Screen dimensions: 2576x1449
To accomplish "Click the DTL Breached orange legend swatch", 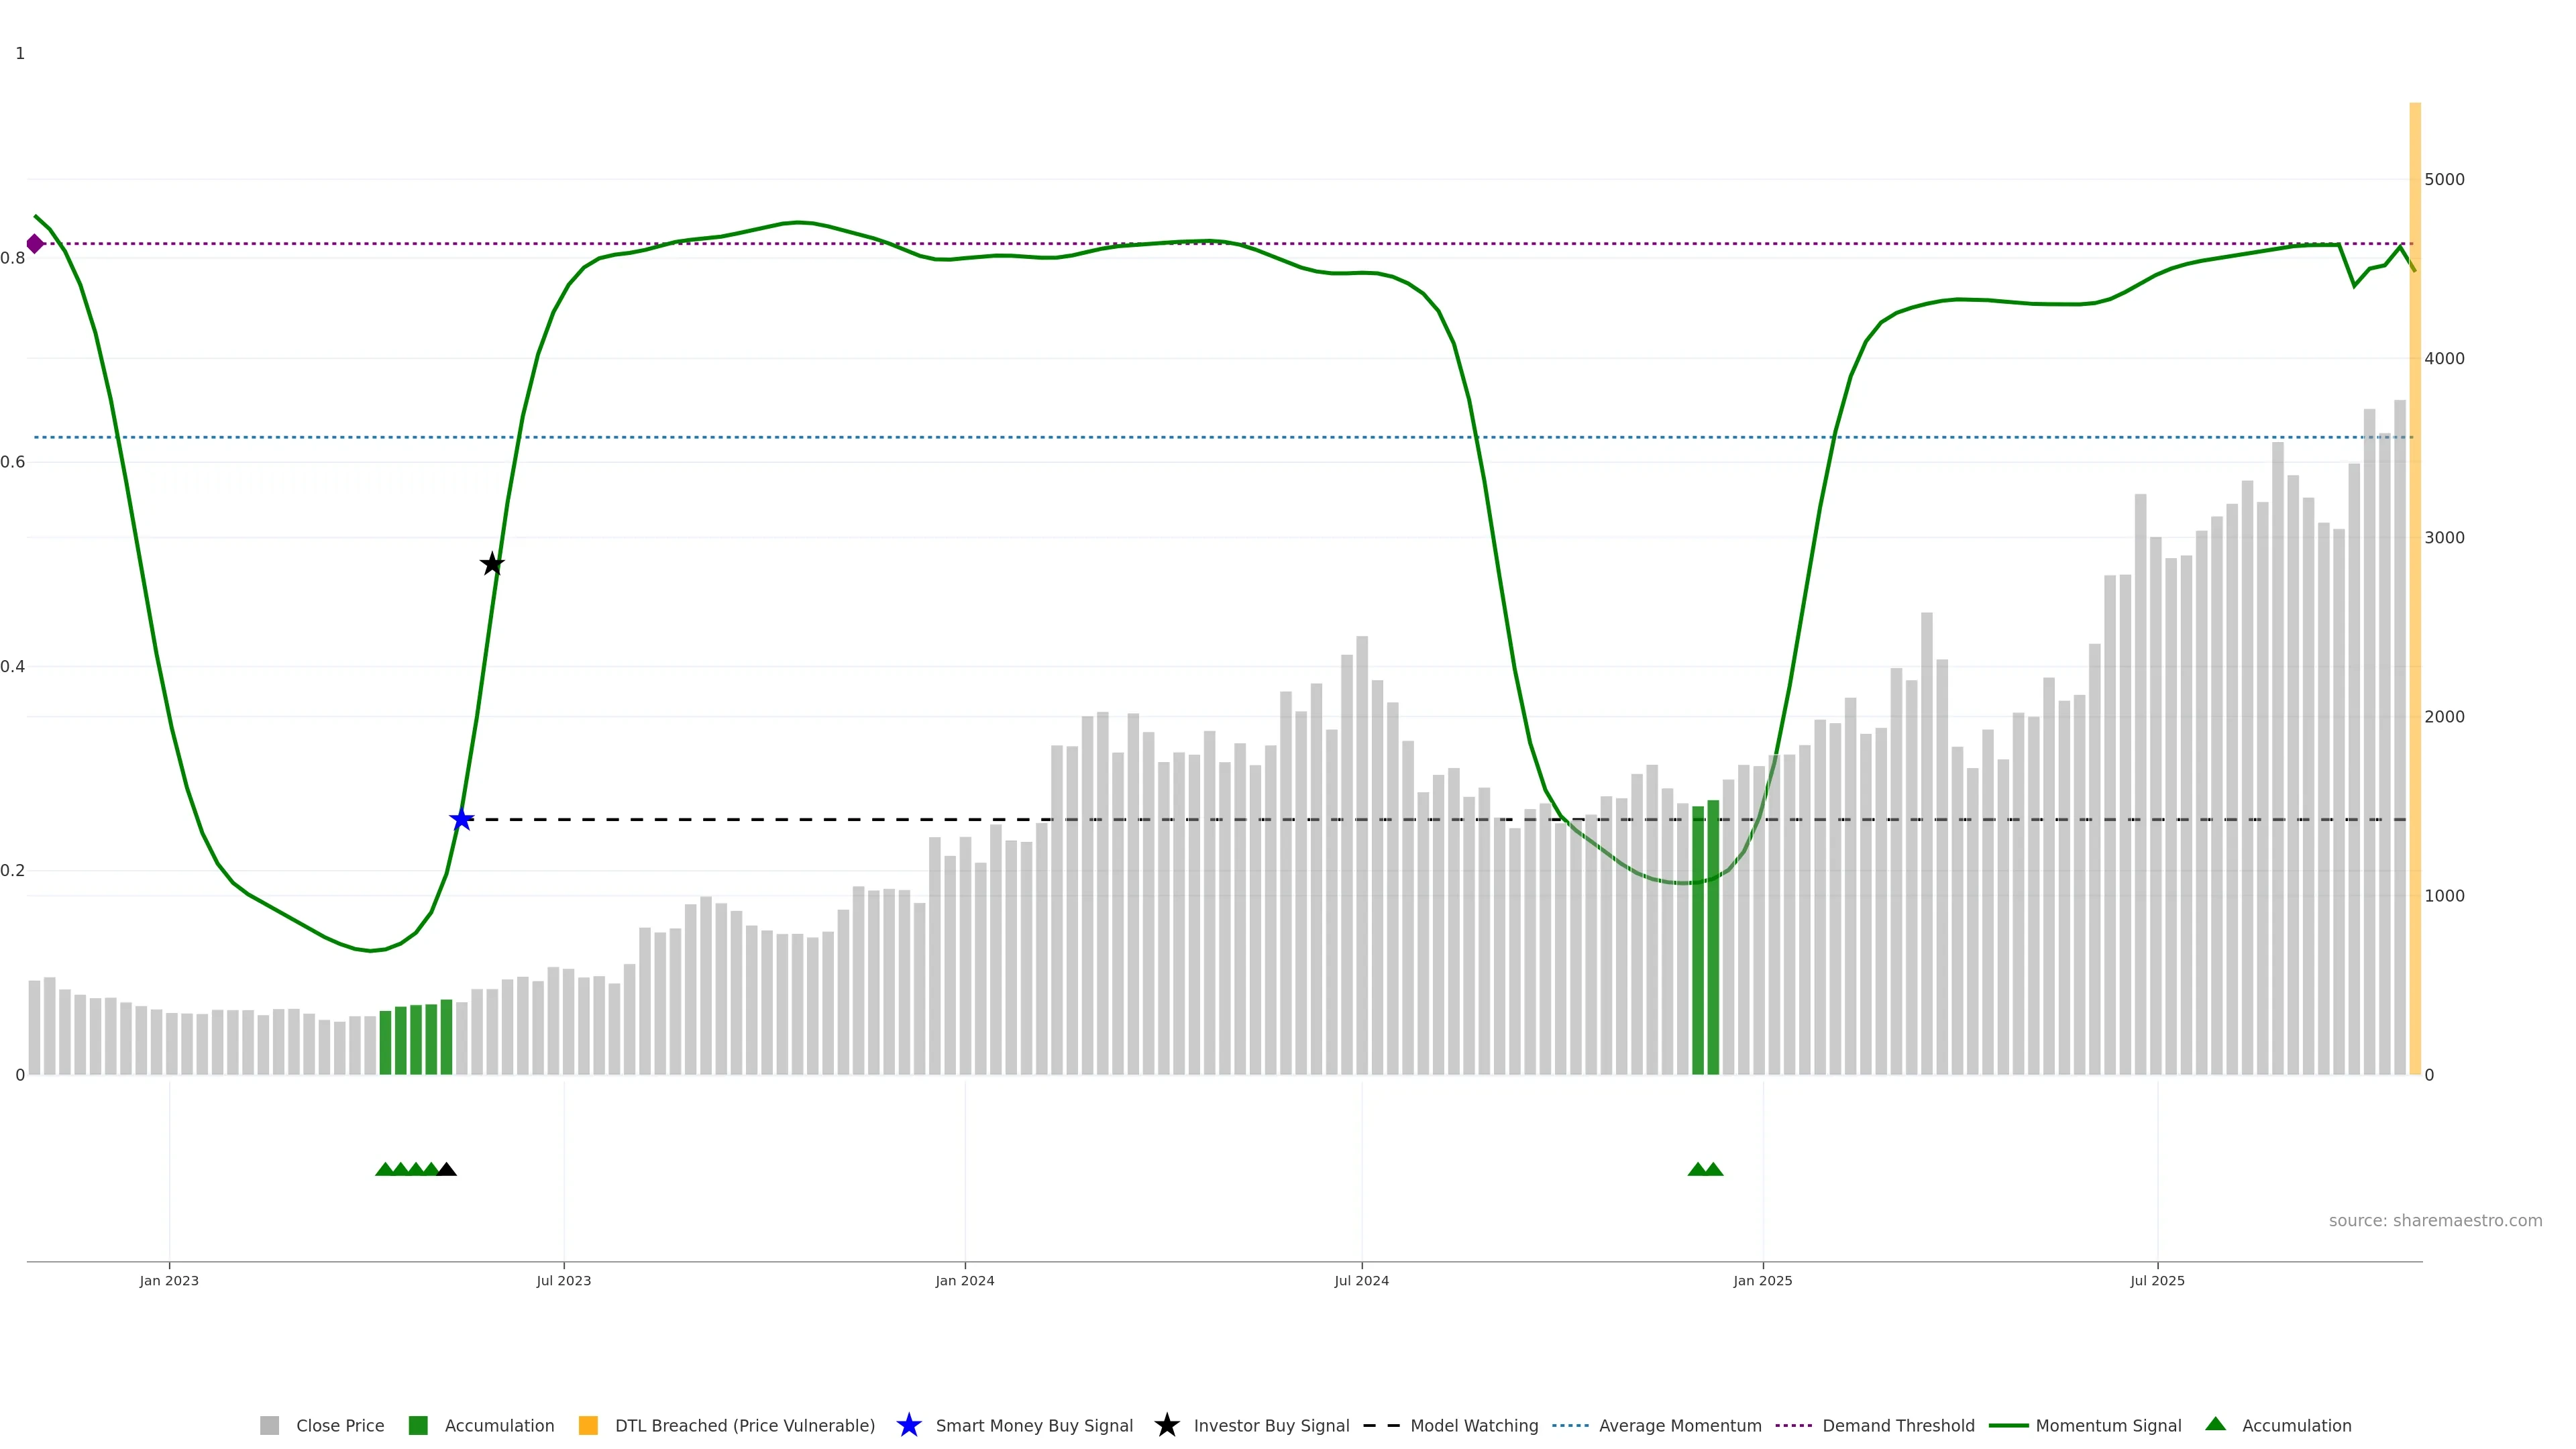I will click(588, 1425).
